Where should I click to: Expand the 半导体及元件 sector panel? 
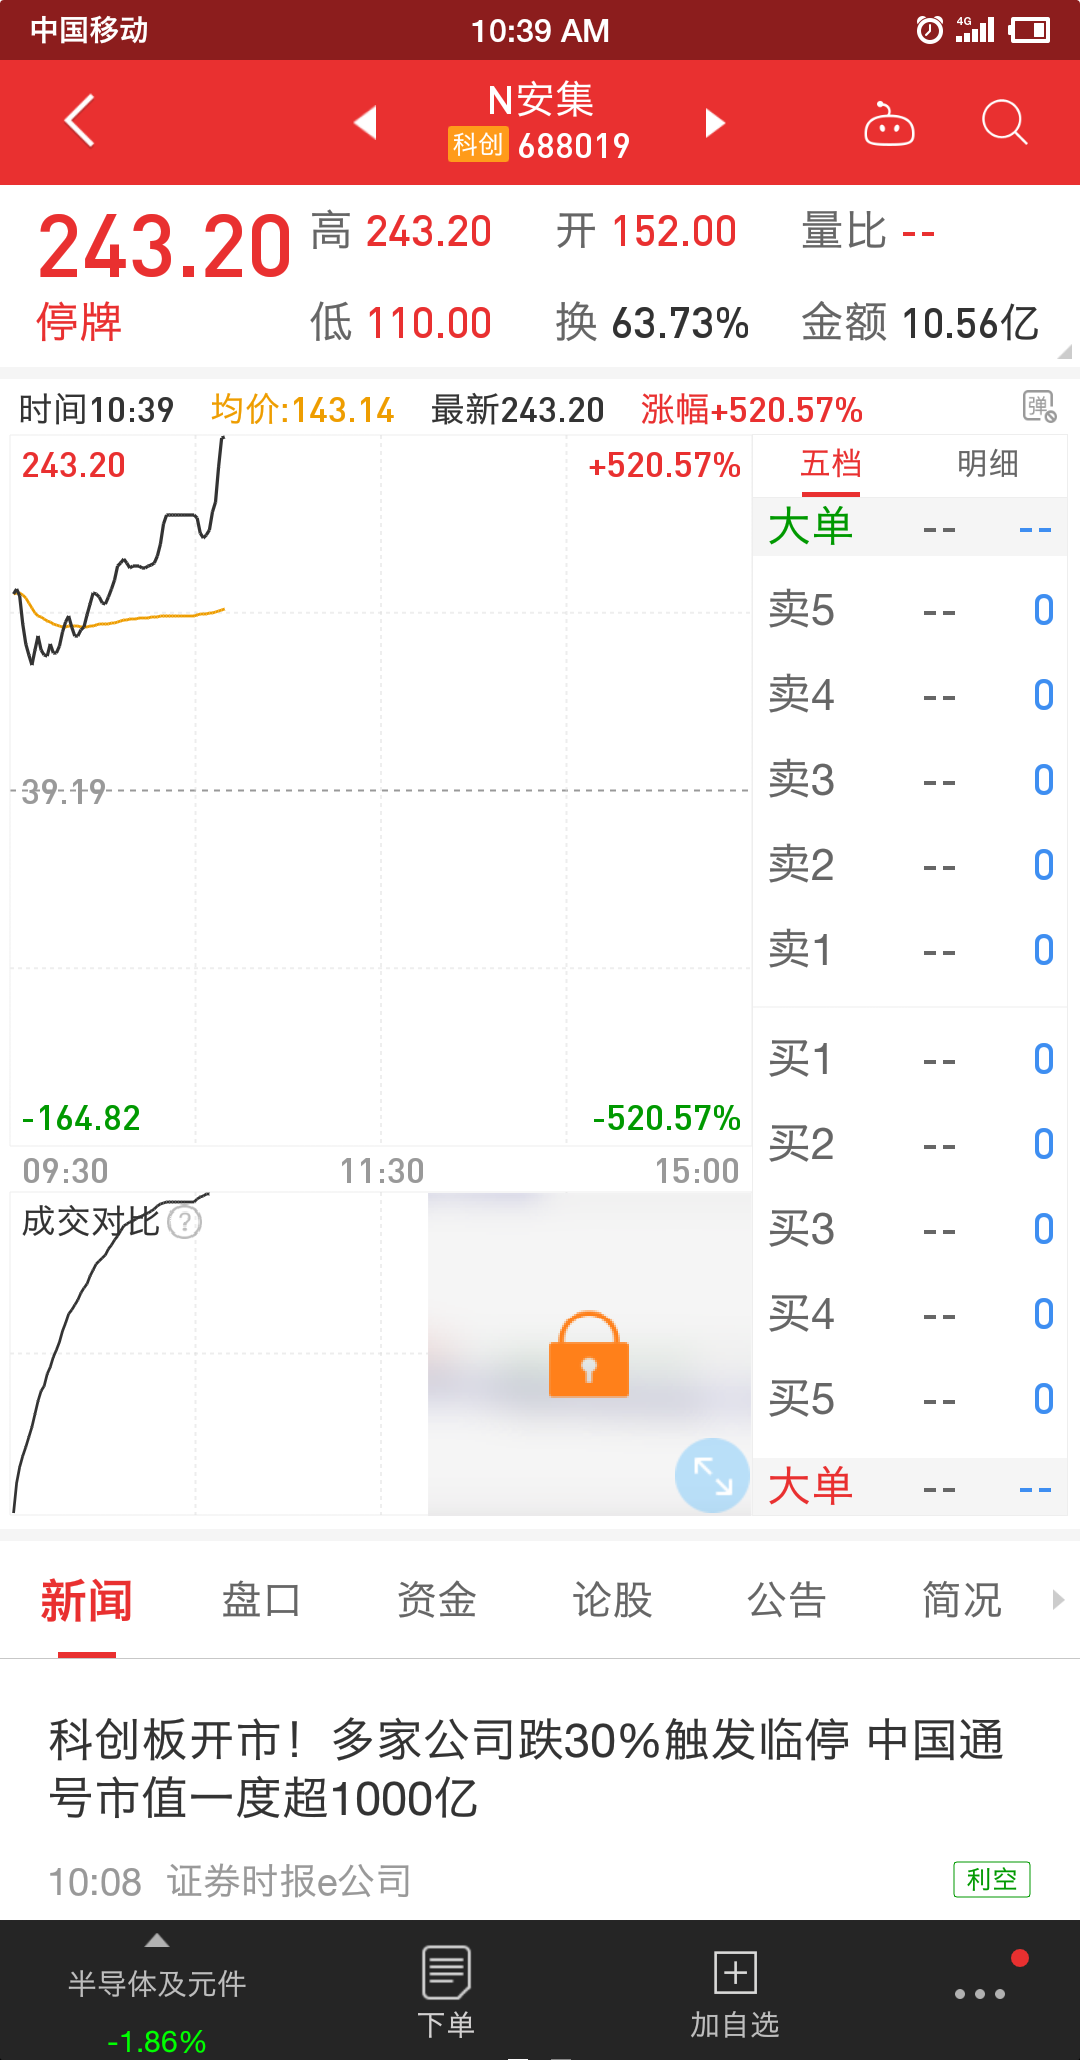(157, 1985)
